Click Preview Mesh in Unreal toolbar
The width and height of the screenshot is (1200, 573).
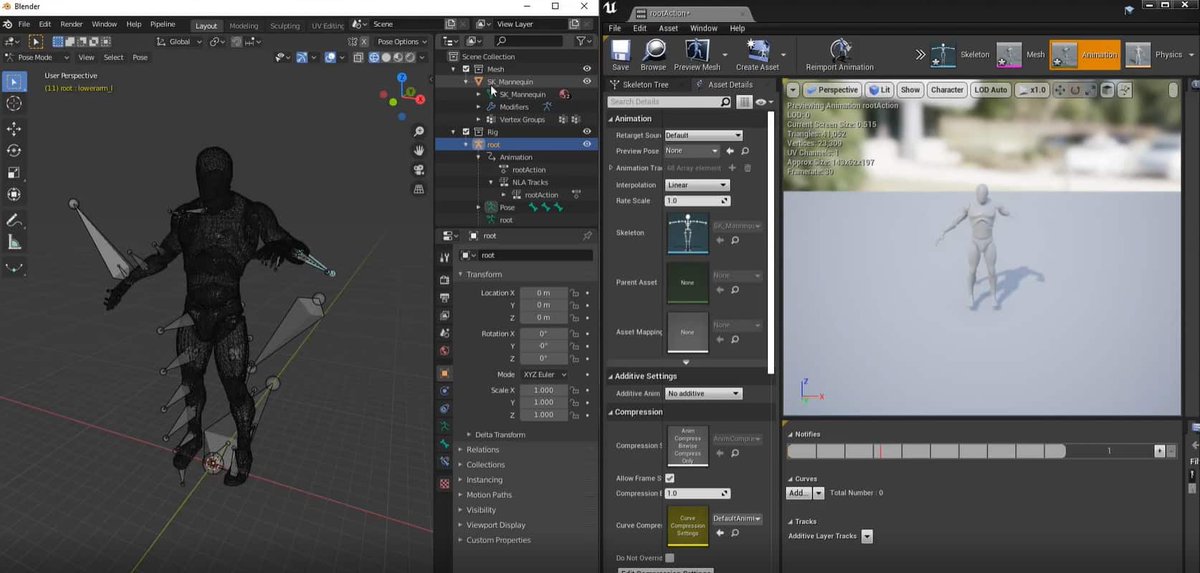(697, 55)
